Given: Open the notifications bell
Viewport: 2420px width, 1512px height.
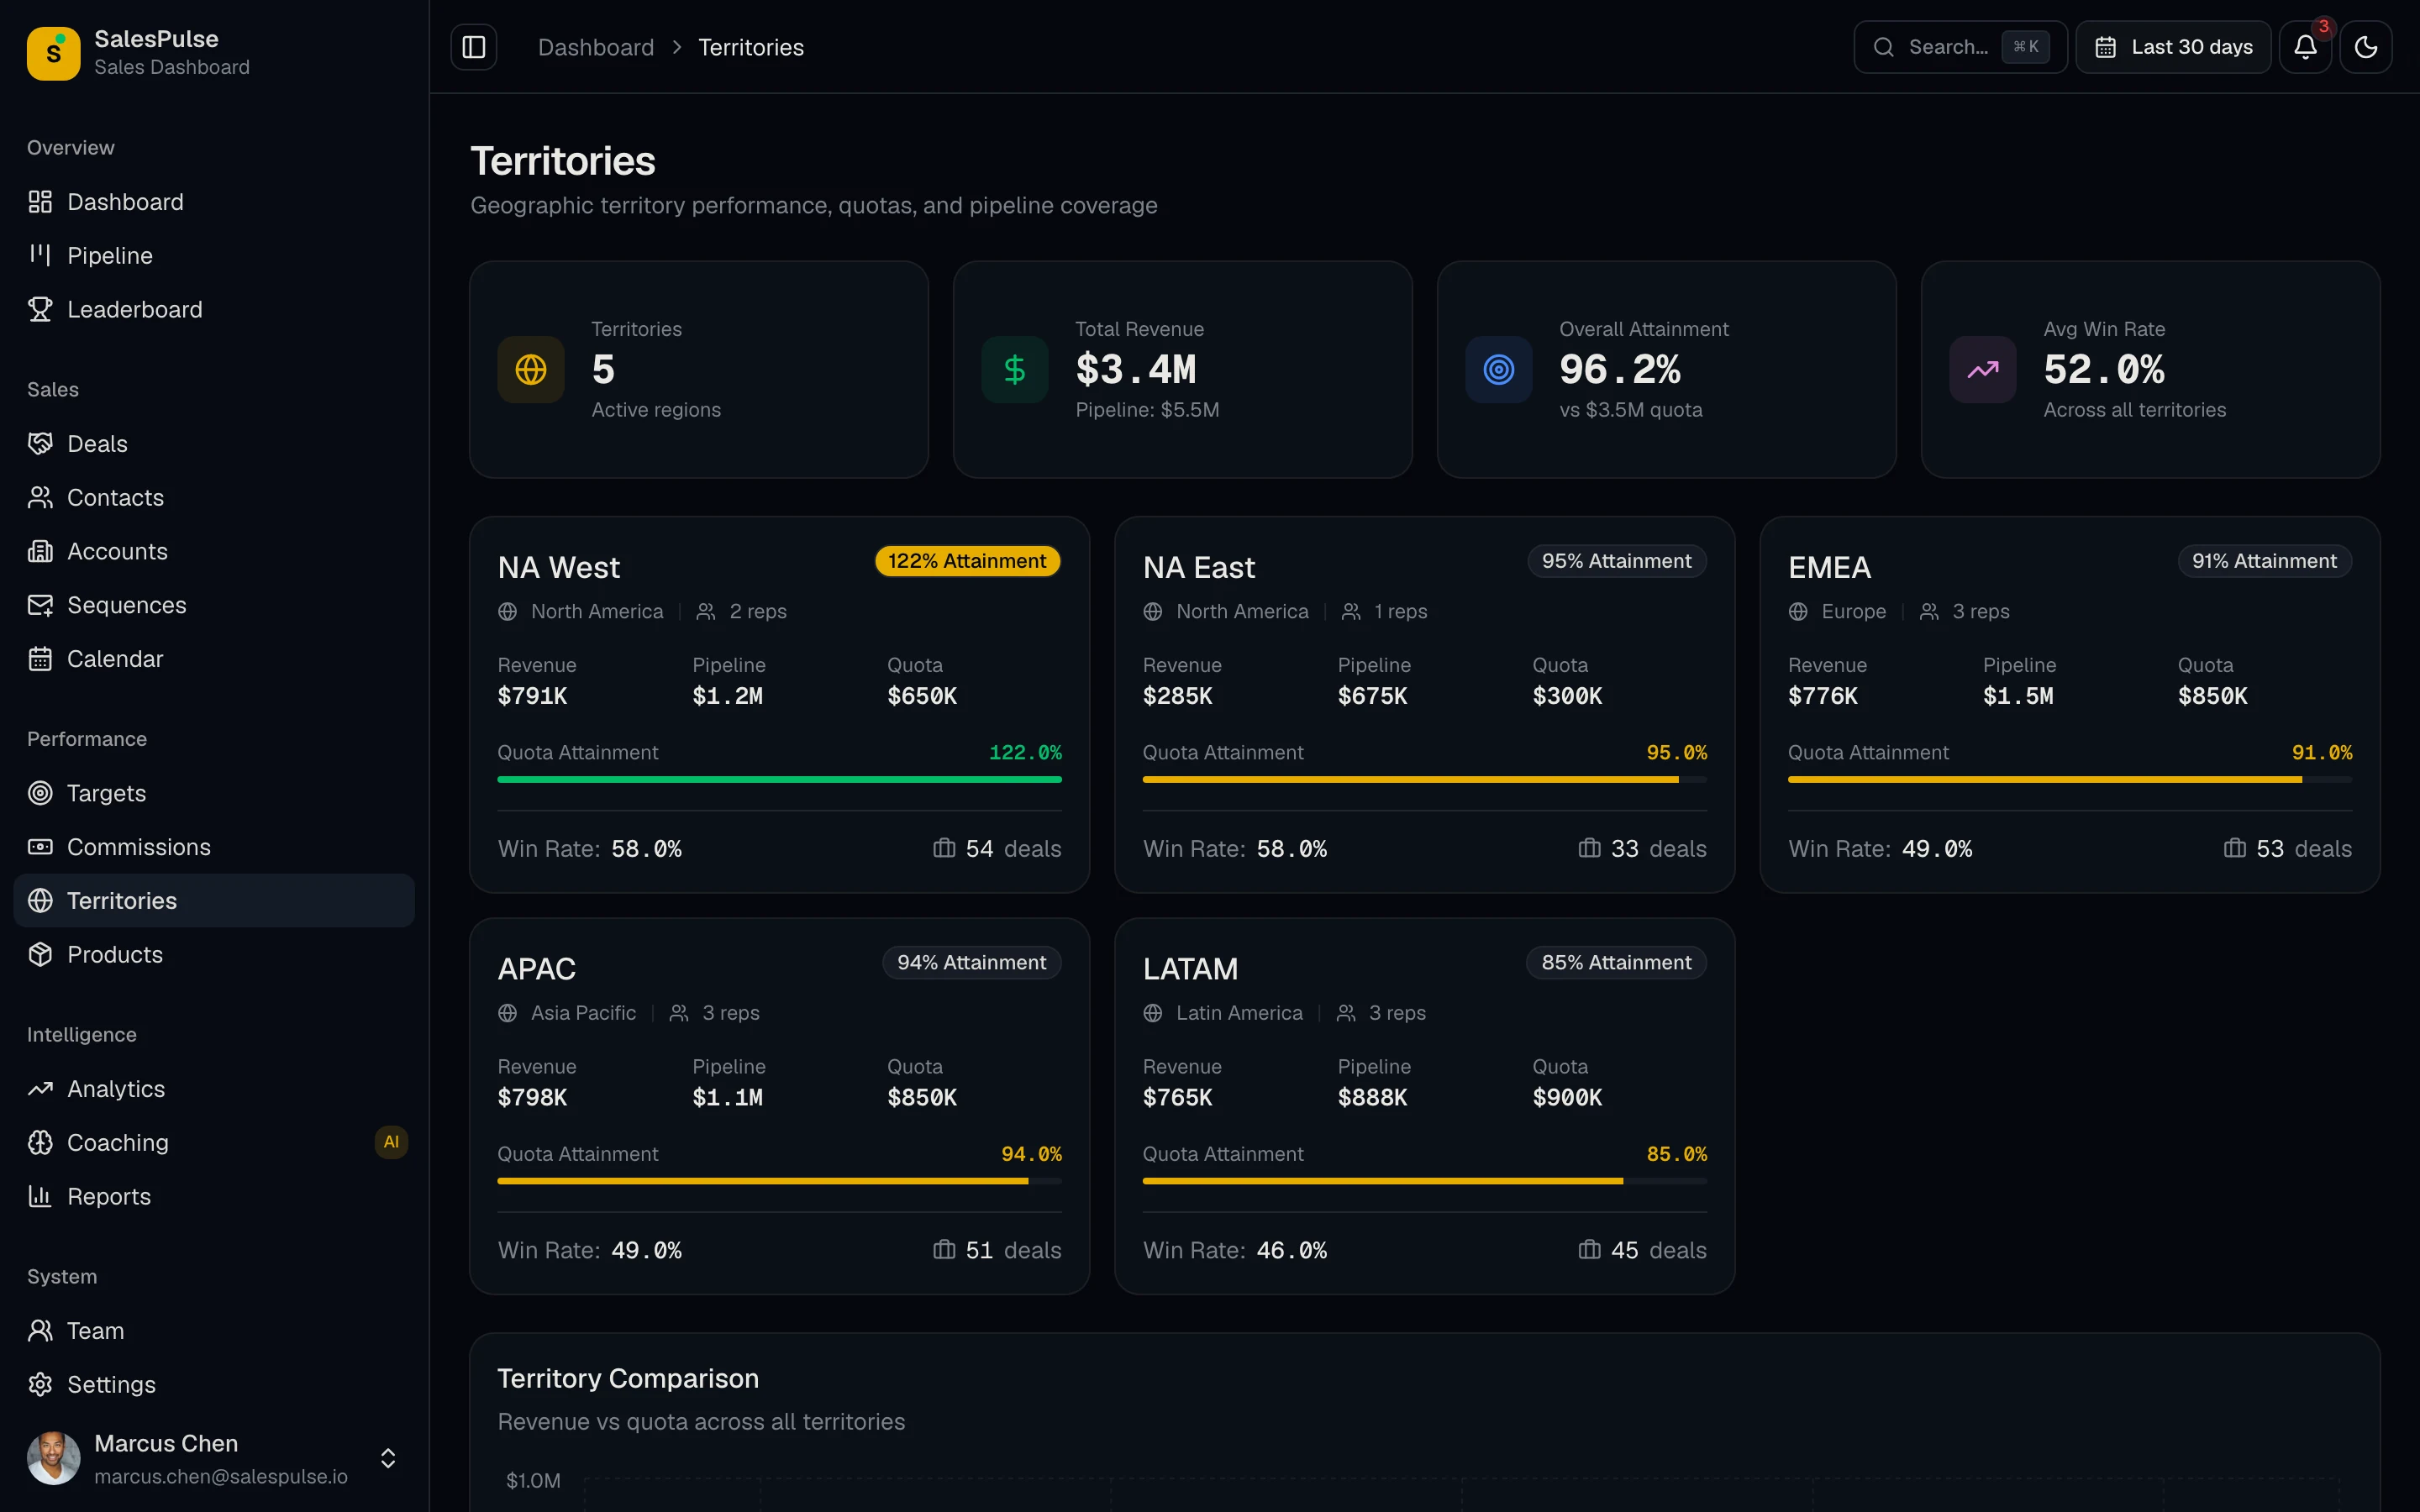Looking at the screenshot, I should click(2305, 47).
